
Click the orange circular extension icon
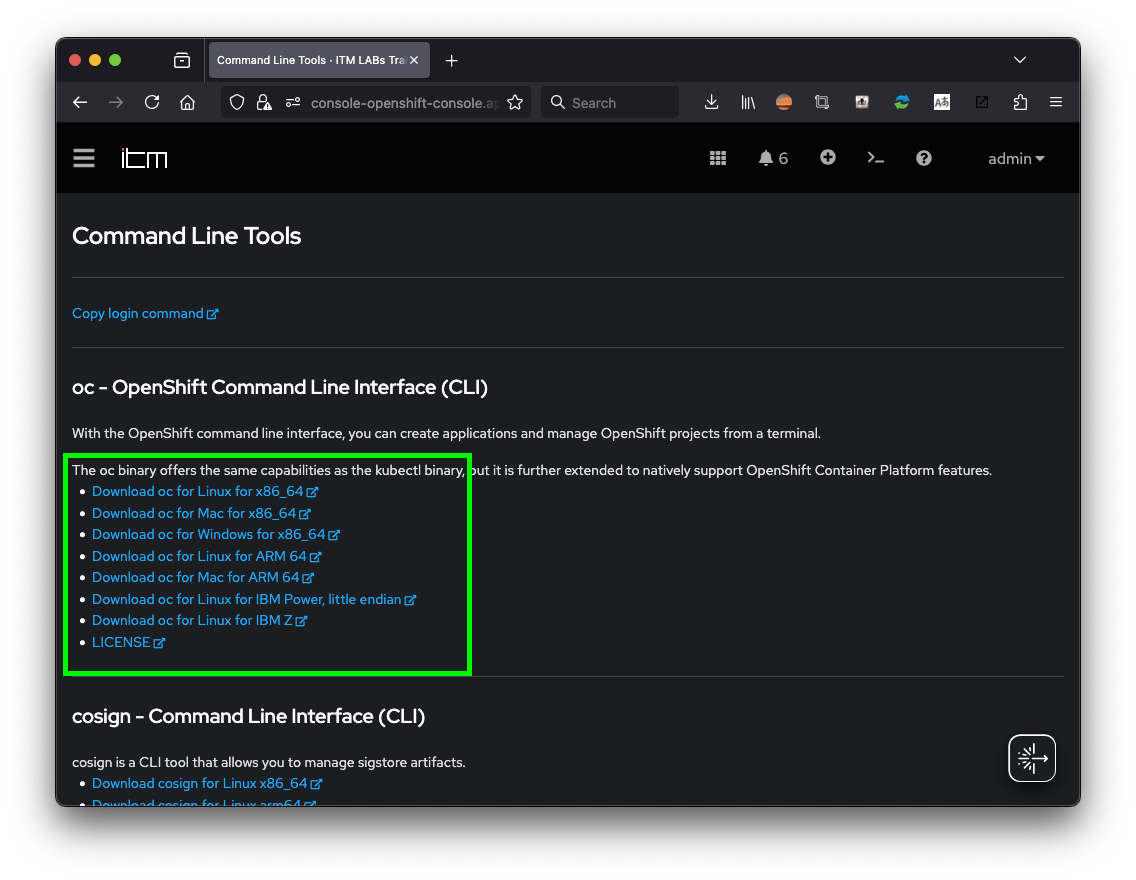(x=784, y=102)
